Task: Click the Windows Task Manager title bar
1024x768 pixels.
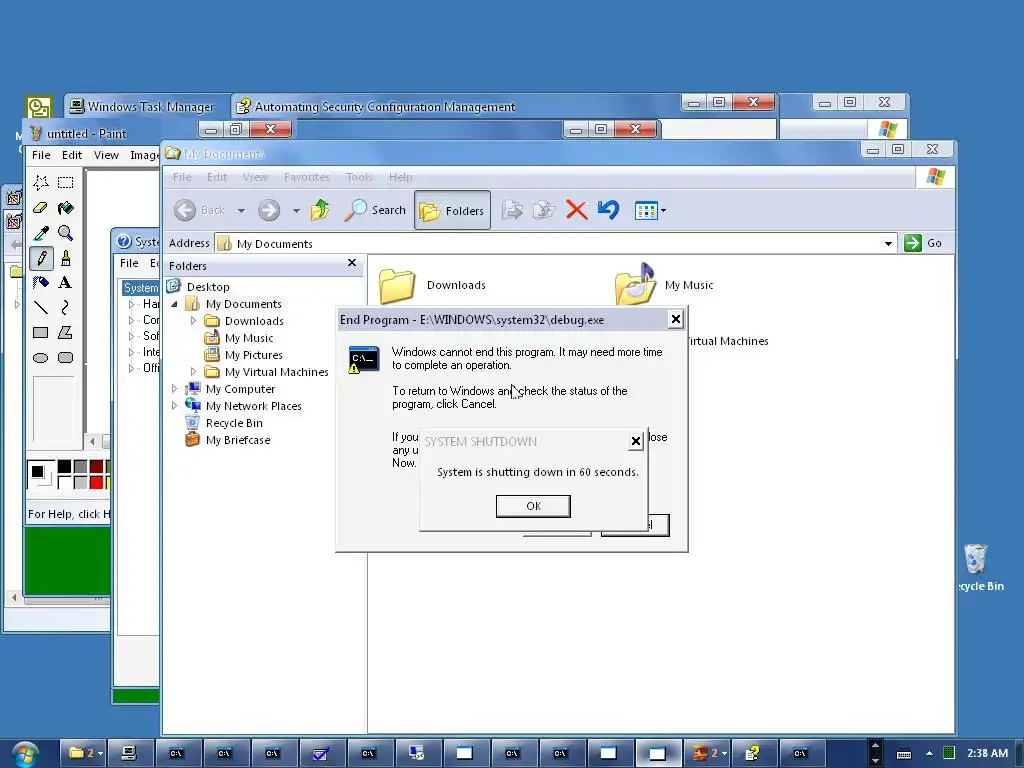Action: 147,106
